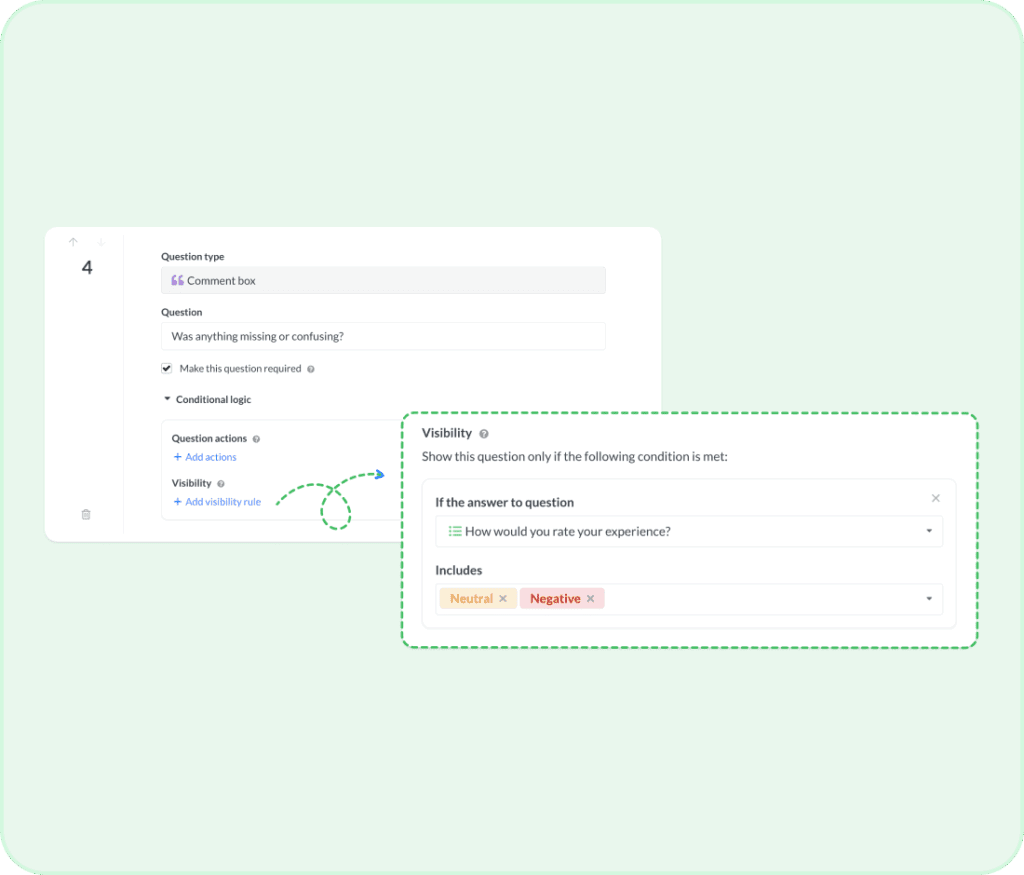This screenshot has height=875, width=1024.
Task: Click the '+ Add visibility rule' link
Action: point(217,502)
